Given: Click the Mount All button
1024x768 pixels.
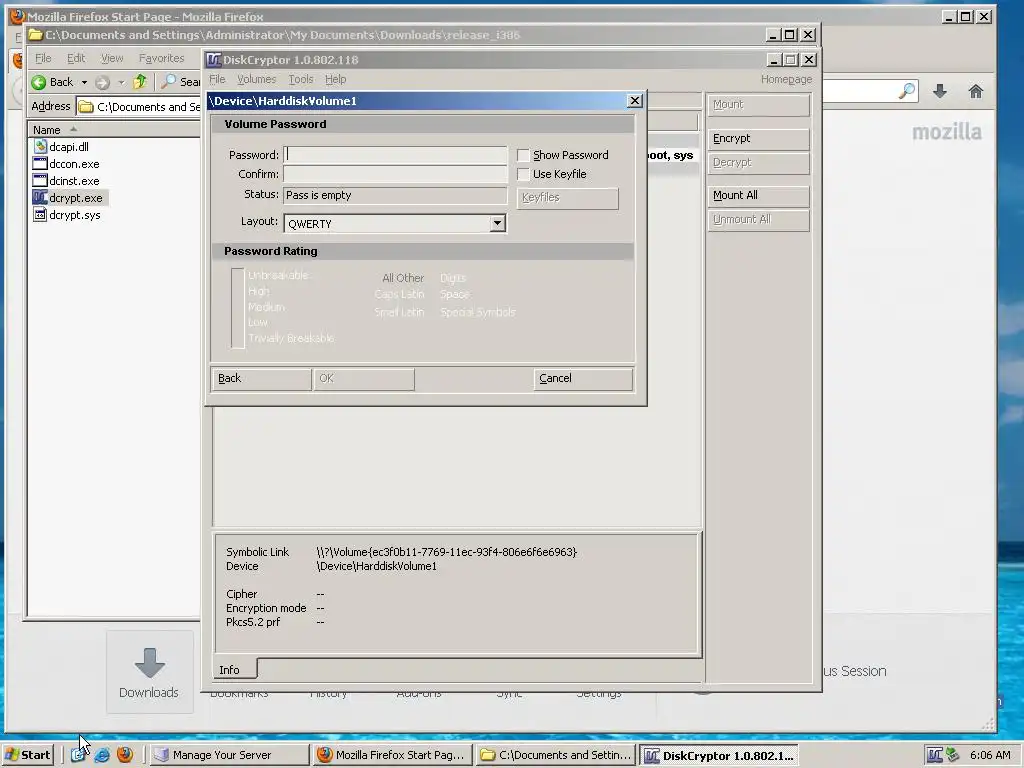Looking at the screenshot, I should click(x=758, y=195).
